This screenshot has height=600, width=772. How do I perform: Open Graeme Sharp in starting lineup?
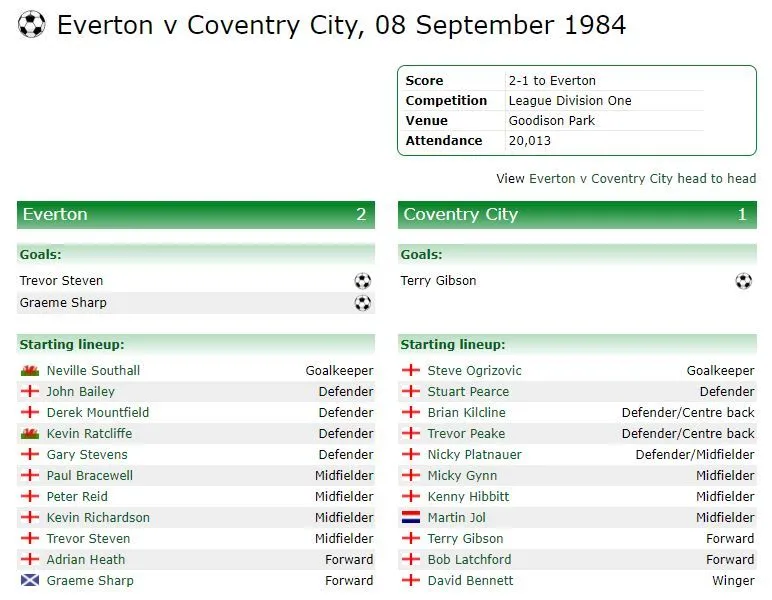(x=90, y=581)
